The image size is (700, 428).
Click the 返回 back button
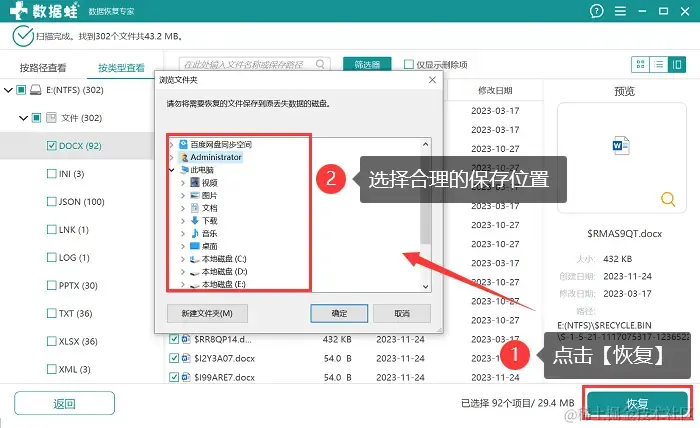coord(64,403)
